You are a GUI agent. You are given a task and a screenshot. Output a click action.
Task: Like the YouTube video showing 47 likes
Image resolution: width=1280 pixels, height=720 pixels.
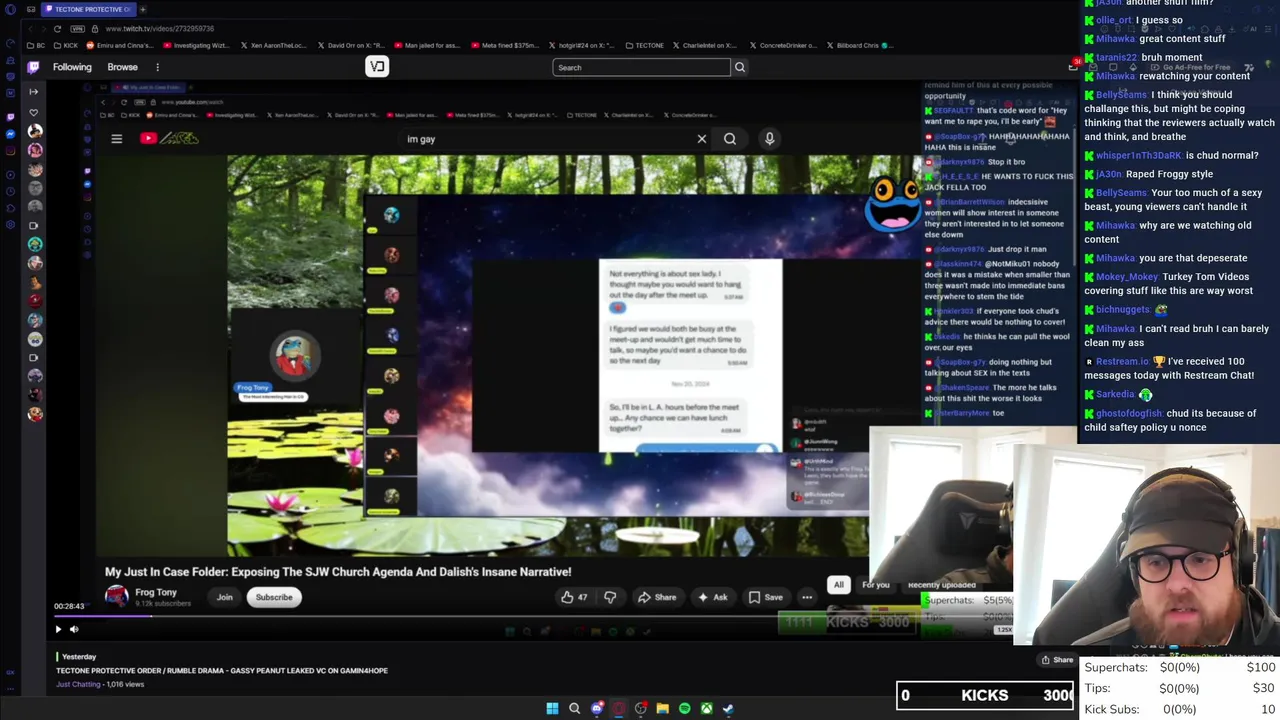click(x=574, y=597)
